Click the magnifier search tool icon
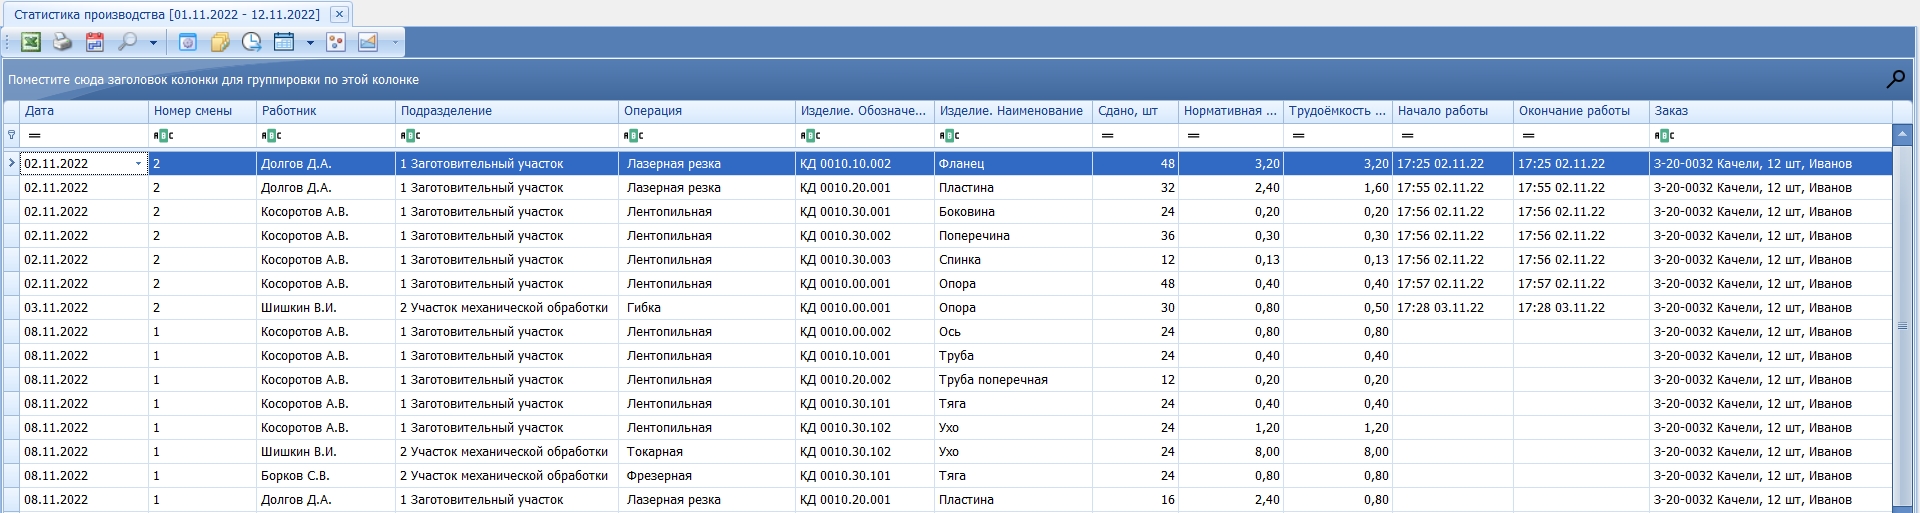Image resolution: width=1920 pixels, height=513 pixels. [127, 42]
